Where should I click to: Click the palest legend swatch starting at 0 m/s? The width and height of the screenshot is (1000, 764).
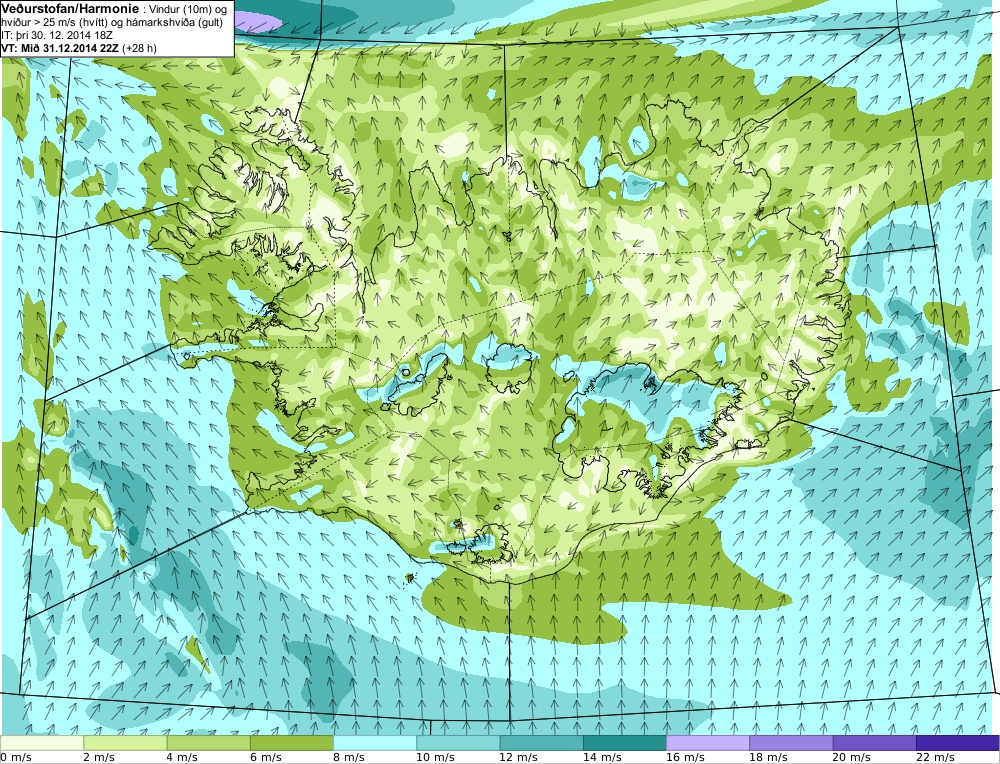[x=42, y=743]
